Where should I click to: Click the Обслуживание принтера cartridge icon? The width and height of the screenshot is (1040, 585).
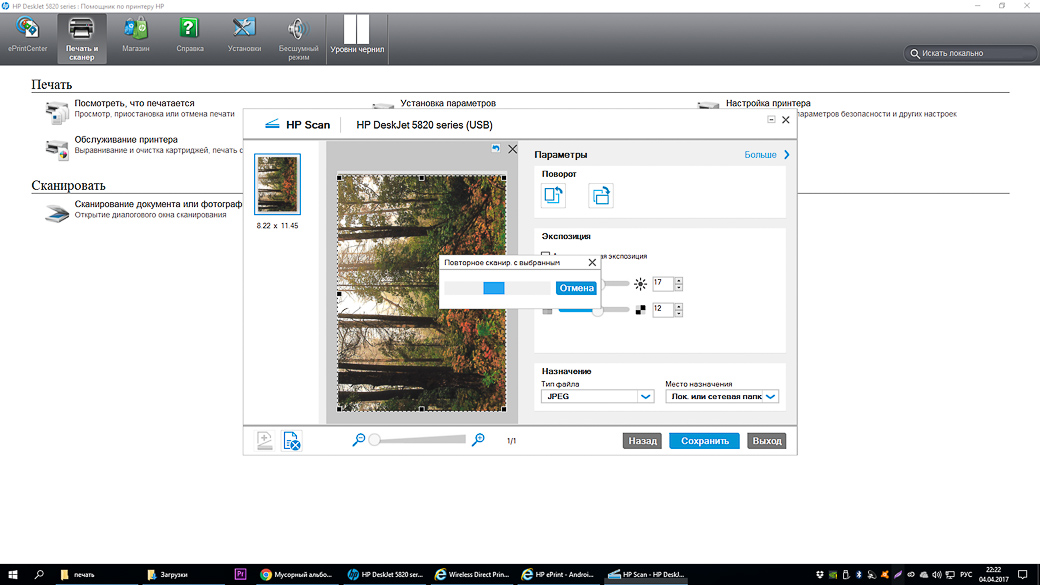(57, 149)
